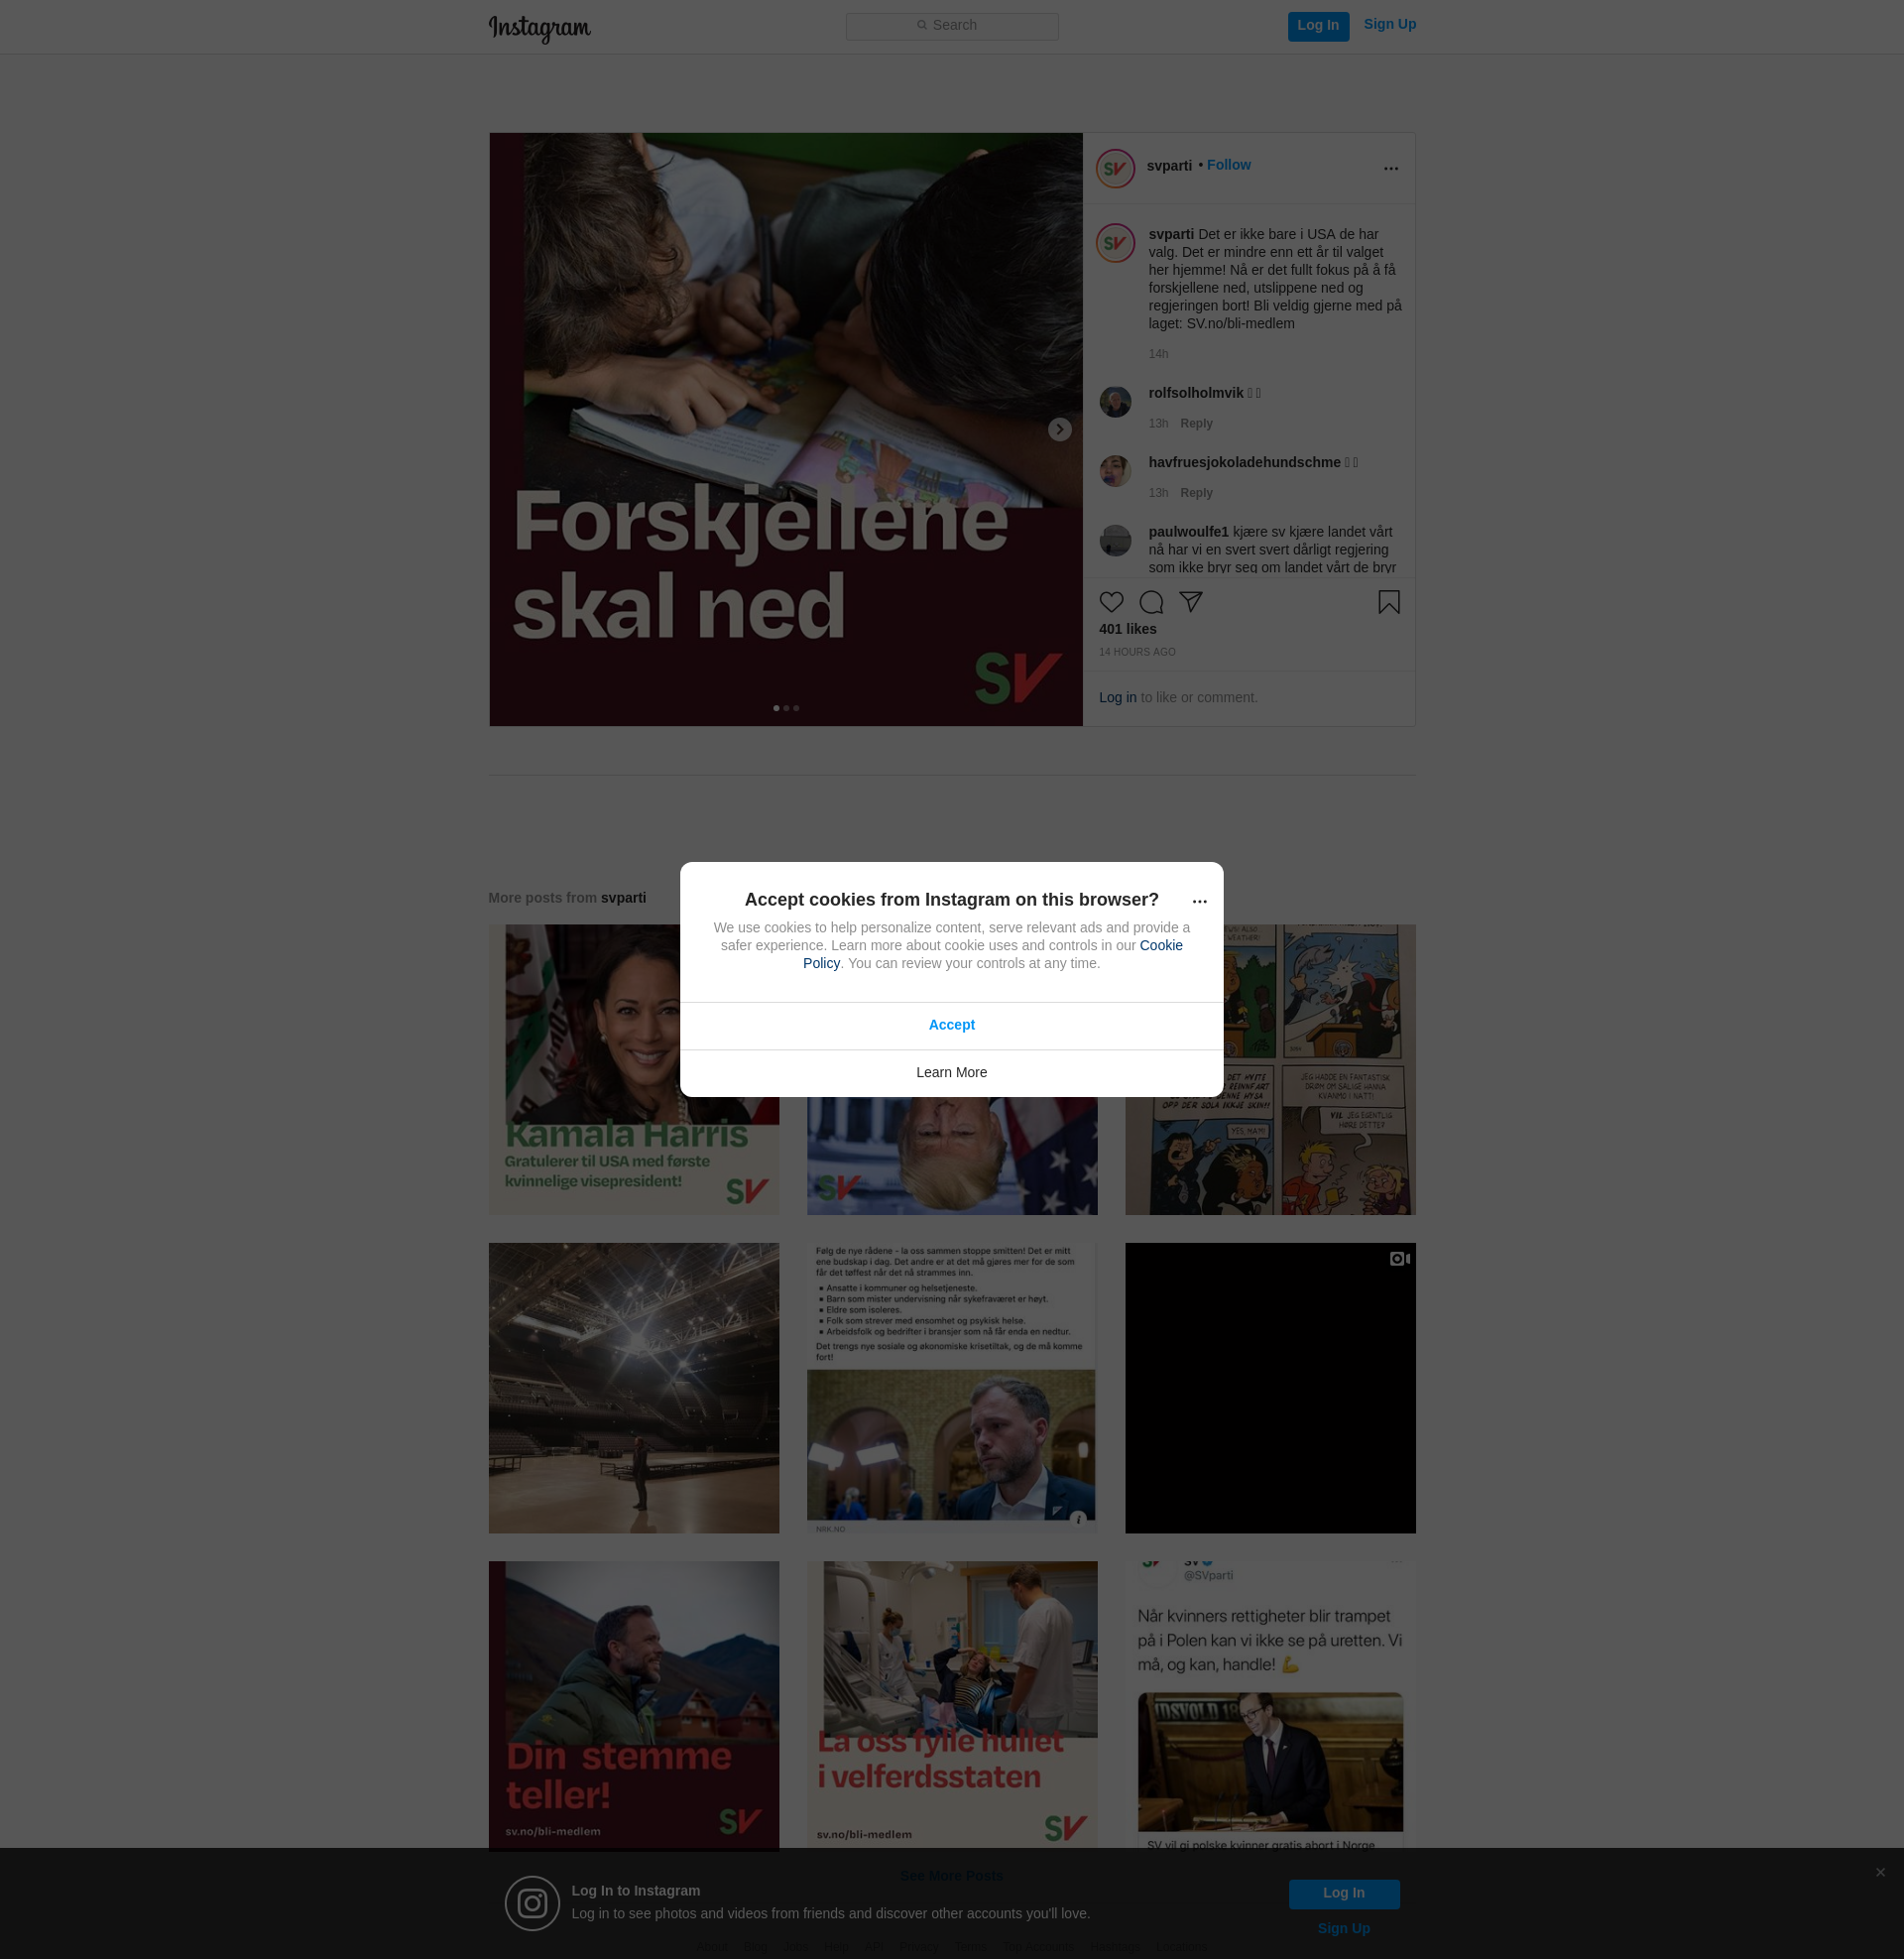
Task: Share post with paper plane icon
Action: (x=1190, y=602)
